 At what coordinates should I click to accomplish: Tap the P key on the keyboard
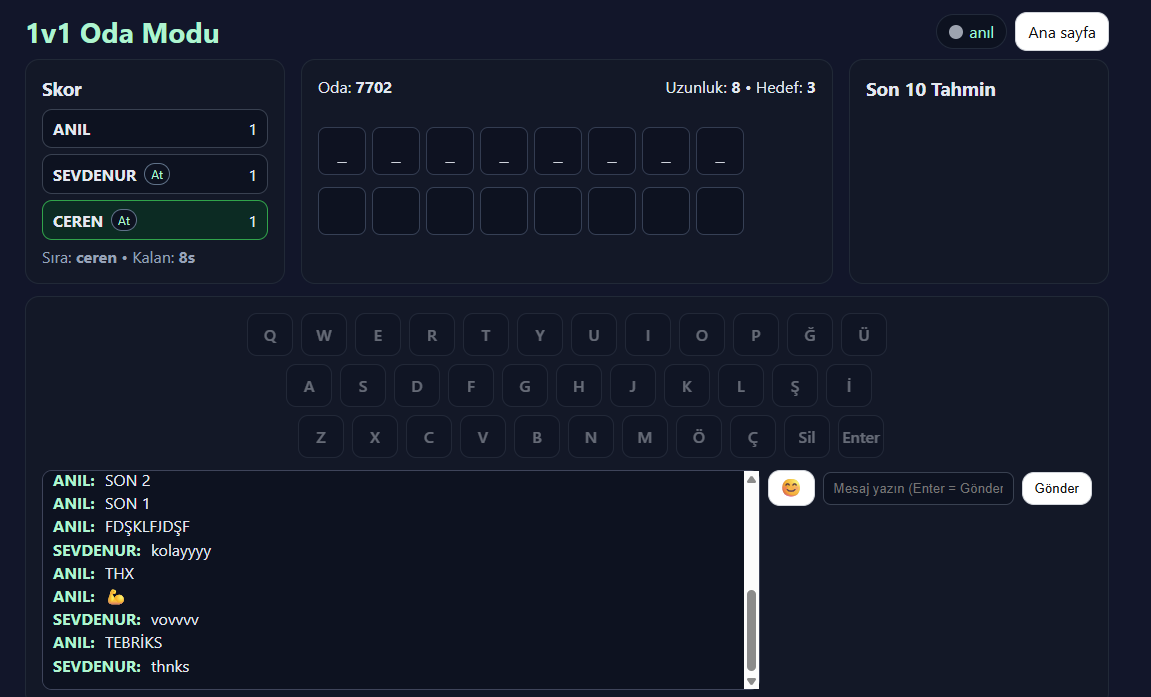[756, 335]
